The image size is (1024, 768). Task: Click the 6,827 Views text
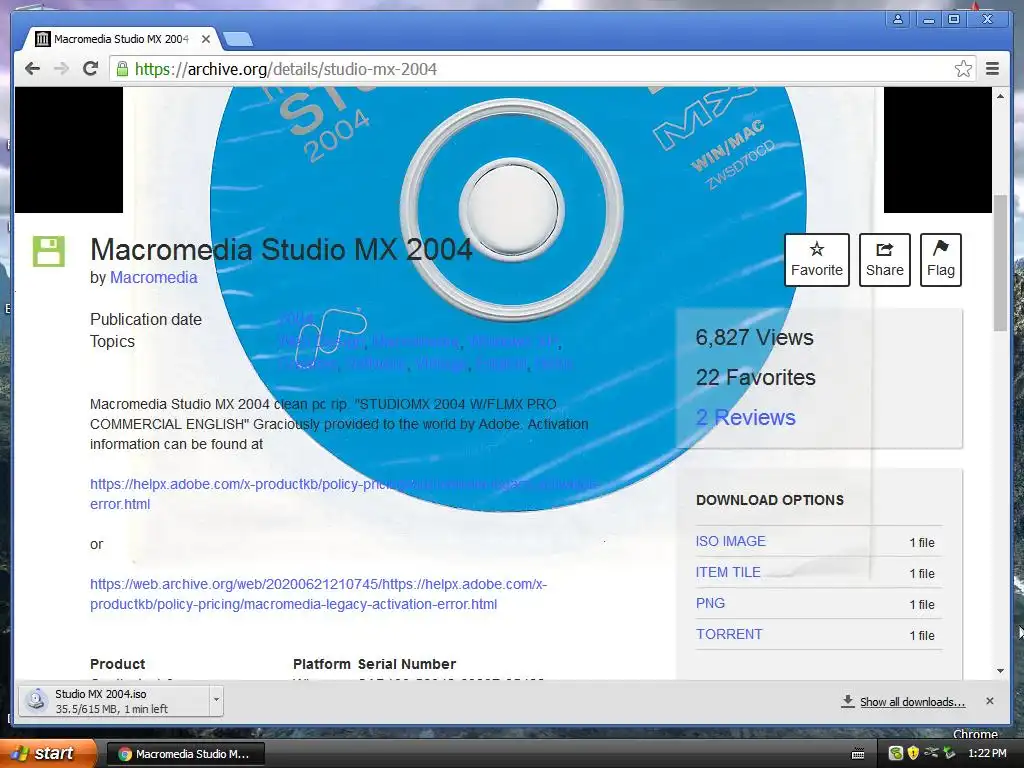click(x=754, y=338)
